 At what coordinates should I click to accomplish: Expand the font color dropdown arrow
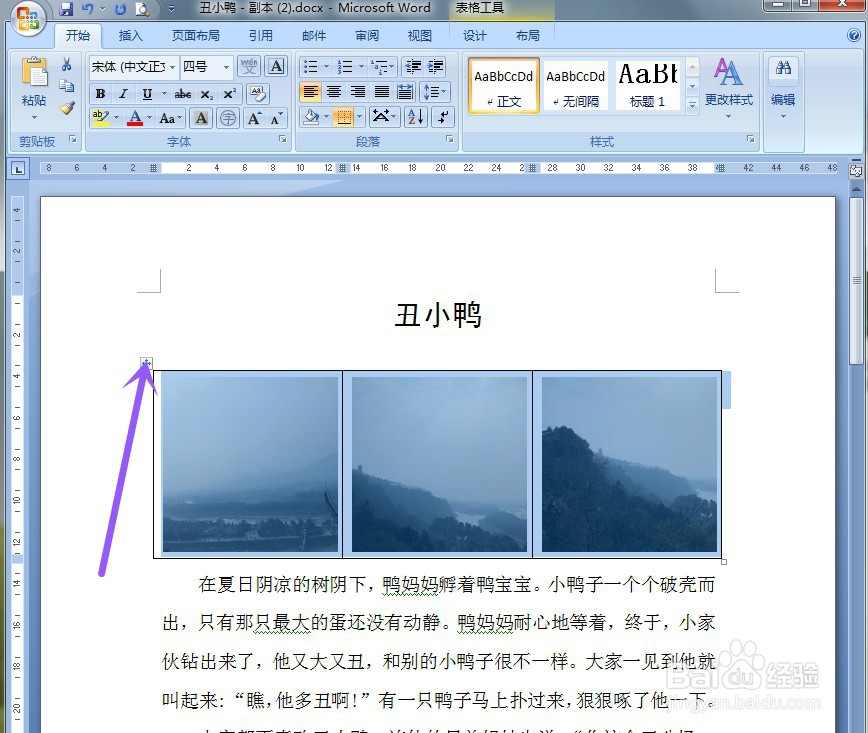click(147, 118)
